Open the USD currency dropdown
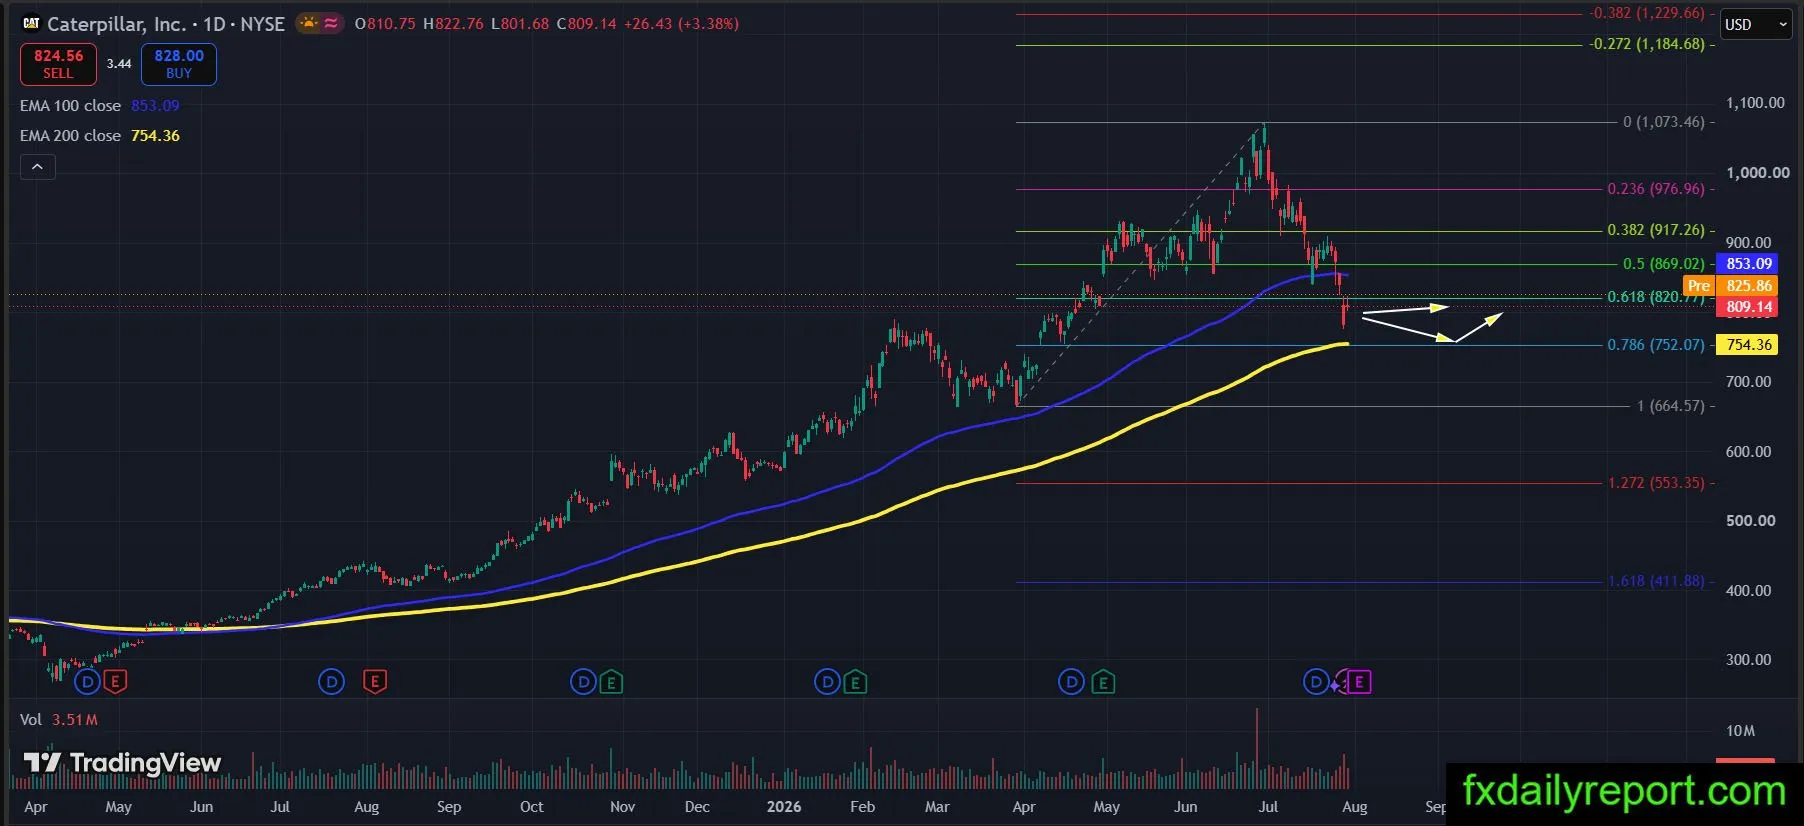The height and width of the screenshot is (826, 1804). (x=1755, y=24)
